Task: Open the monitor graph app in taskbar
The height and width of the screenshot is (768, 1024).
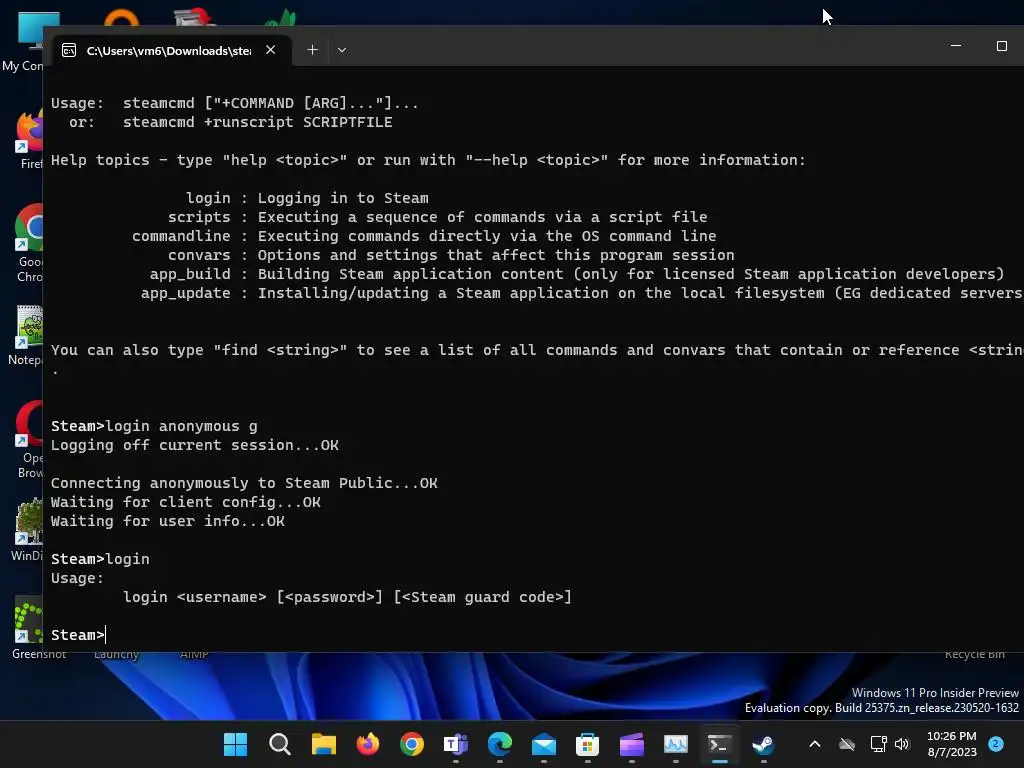Action: click(x=675, y=744)
